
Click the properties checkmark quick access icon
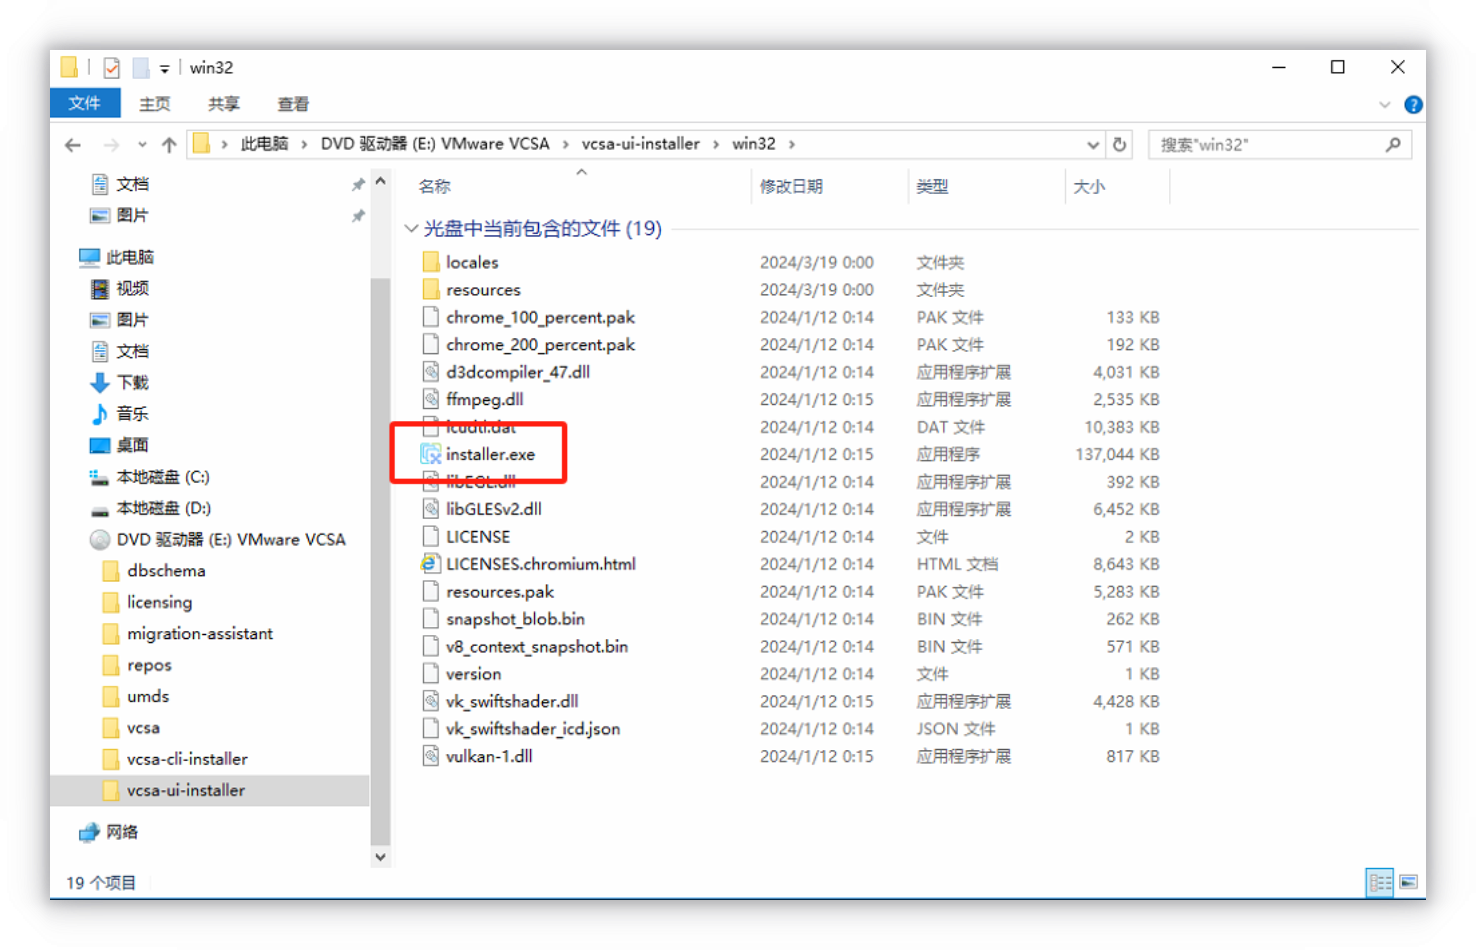click(112, 68)
